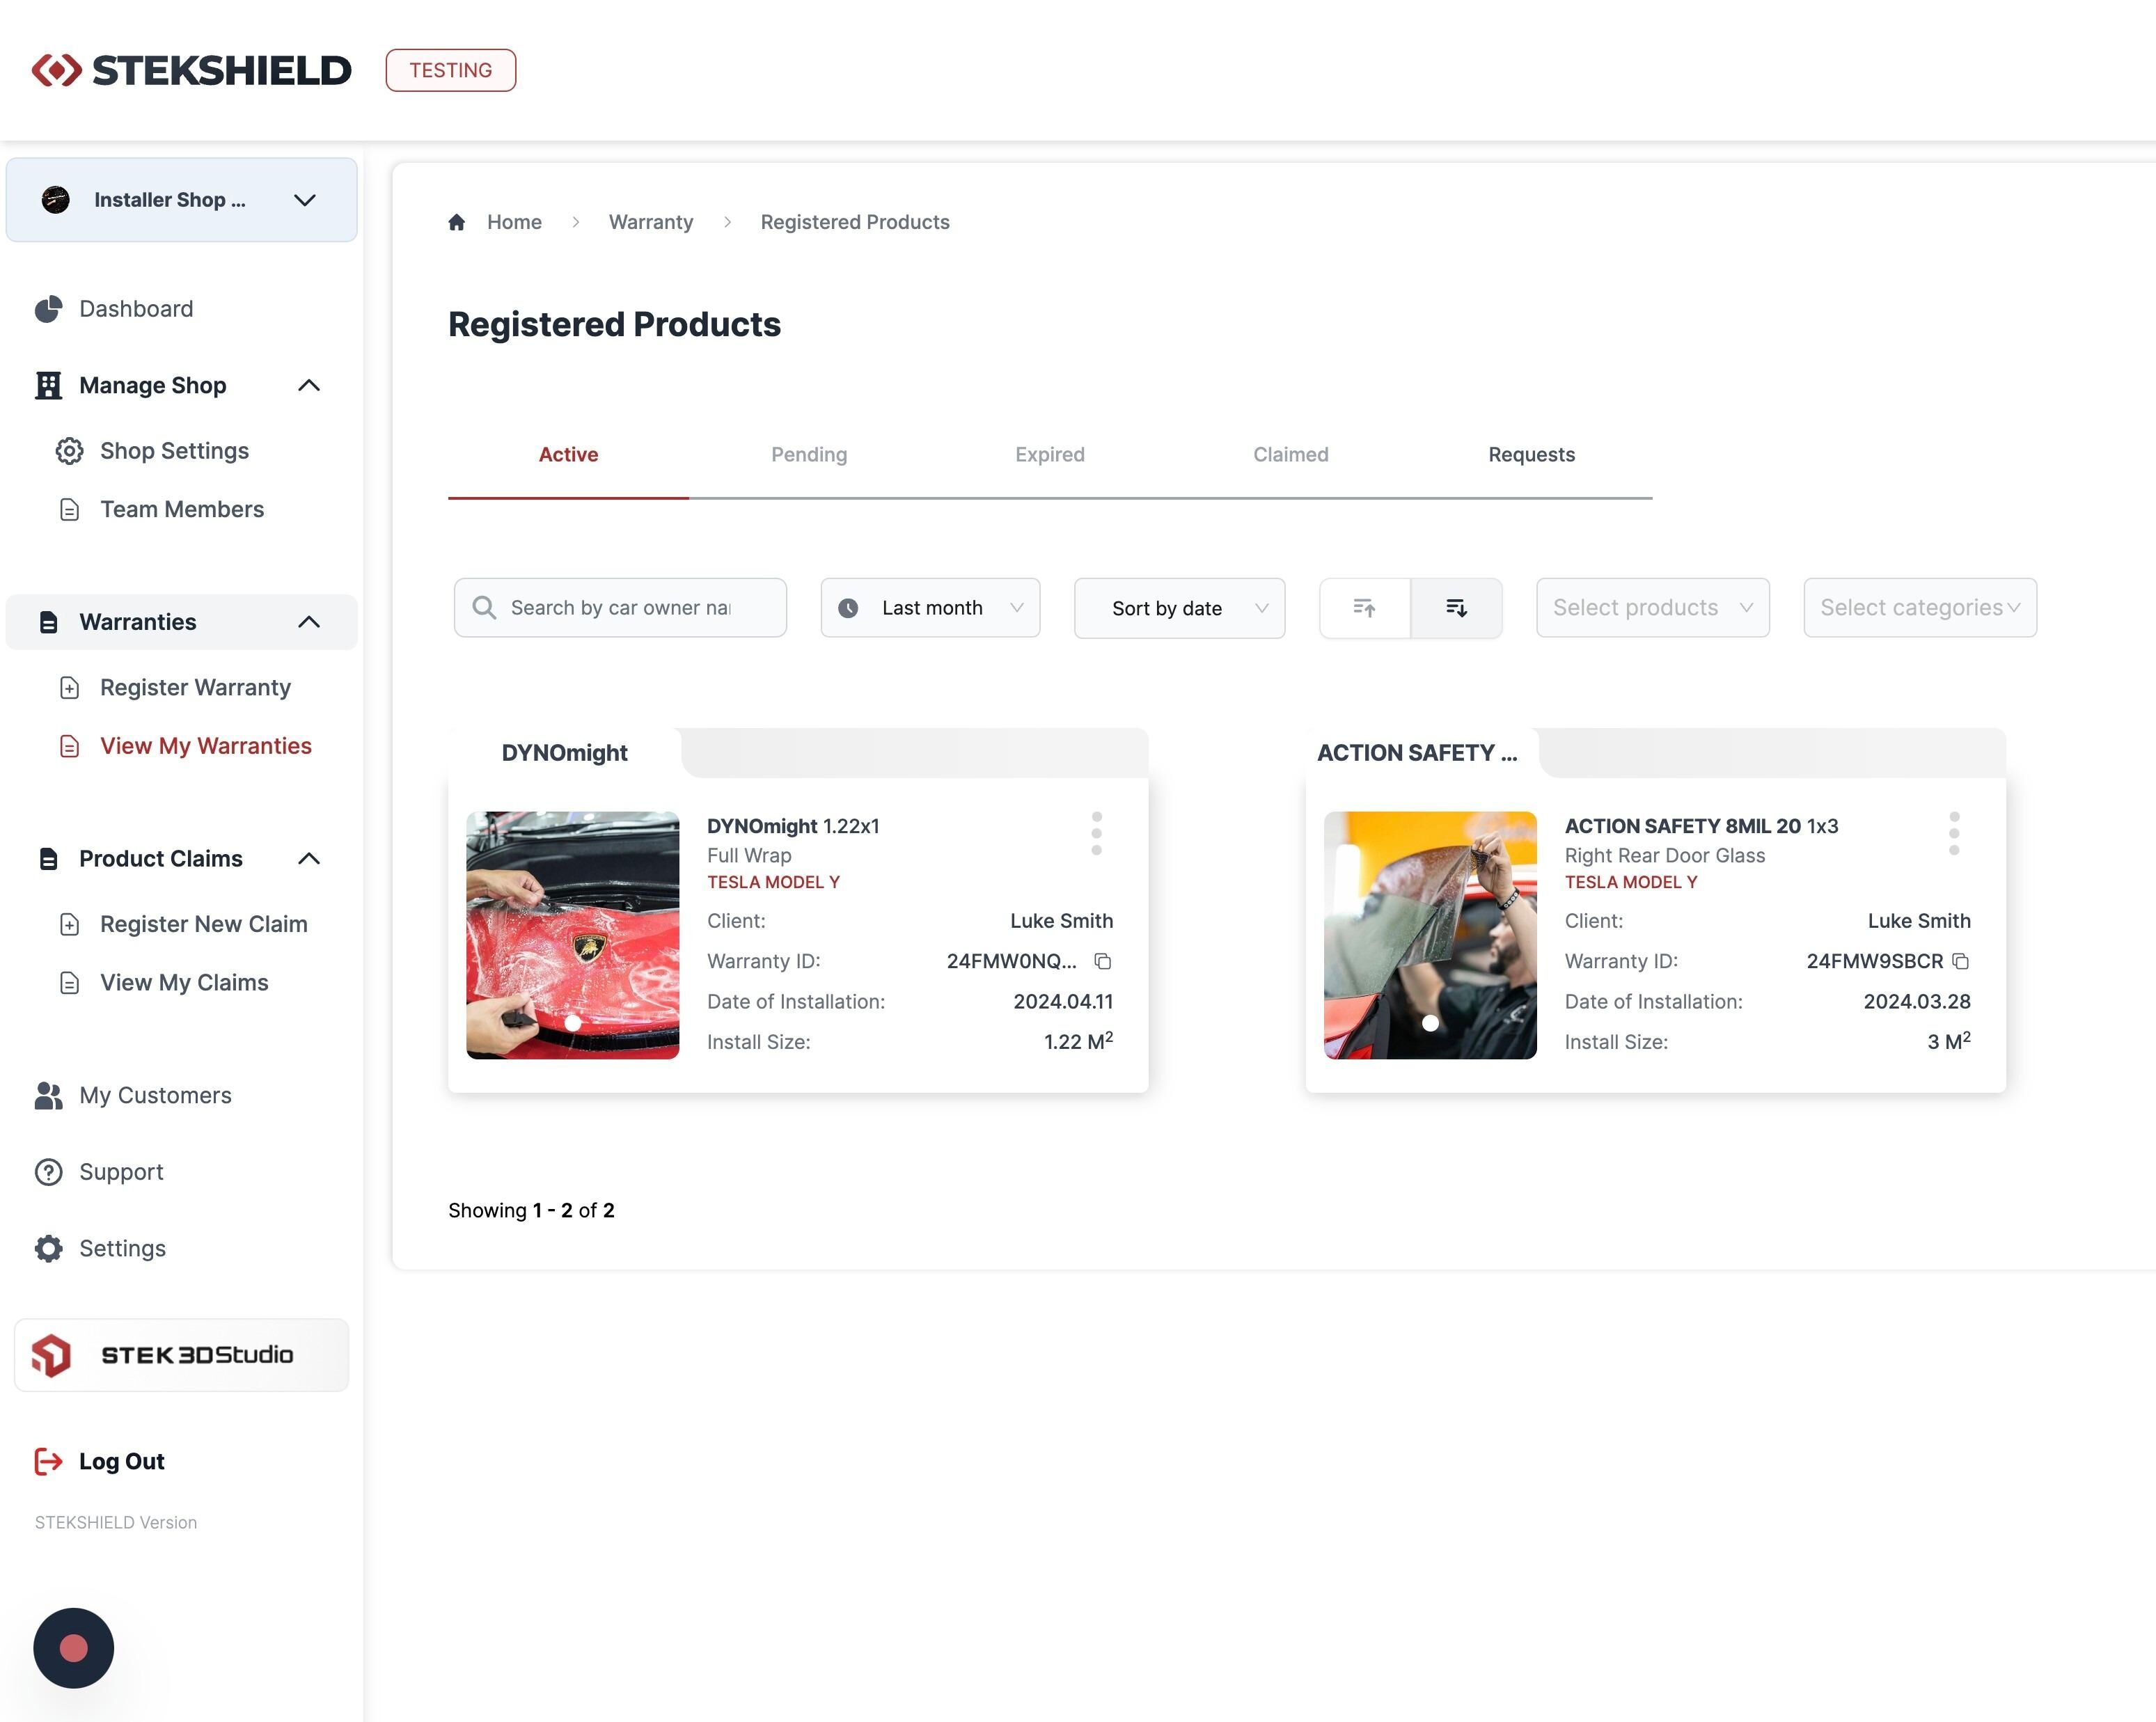Click the search magnifier icon
This screenshot has width=2156, height=1722.
(484, 608)
